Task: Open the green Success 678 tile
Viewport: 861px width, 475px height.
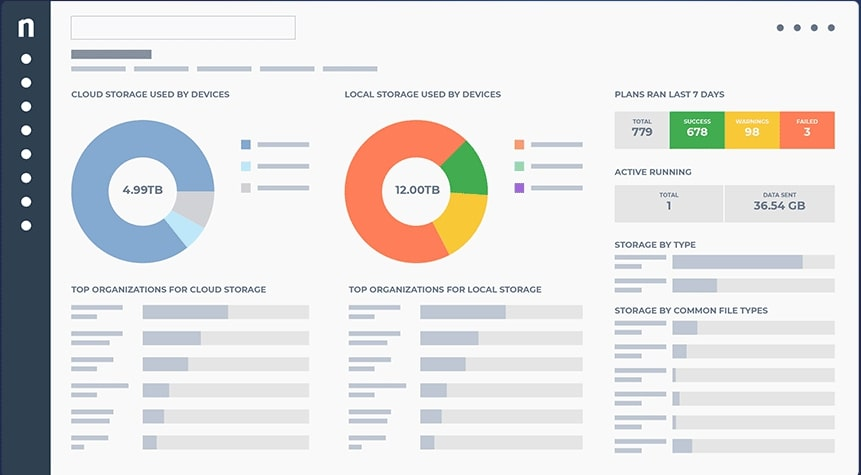Action: pos(697,130)
